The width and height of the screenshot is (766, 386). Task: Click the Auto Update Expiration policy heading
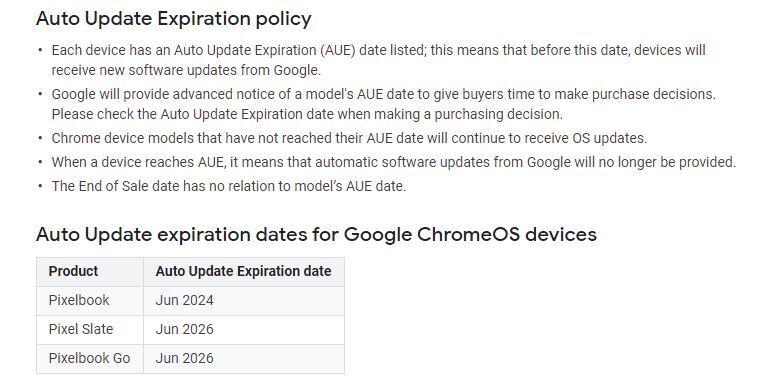click(173, 19)
